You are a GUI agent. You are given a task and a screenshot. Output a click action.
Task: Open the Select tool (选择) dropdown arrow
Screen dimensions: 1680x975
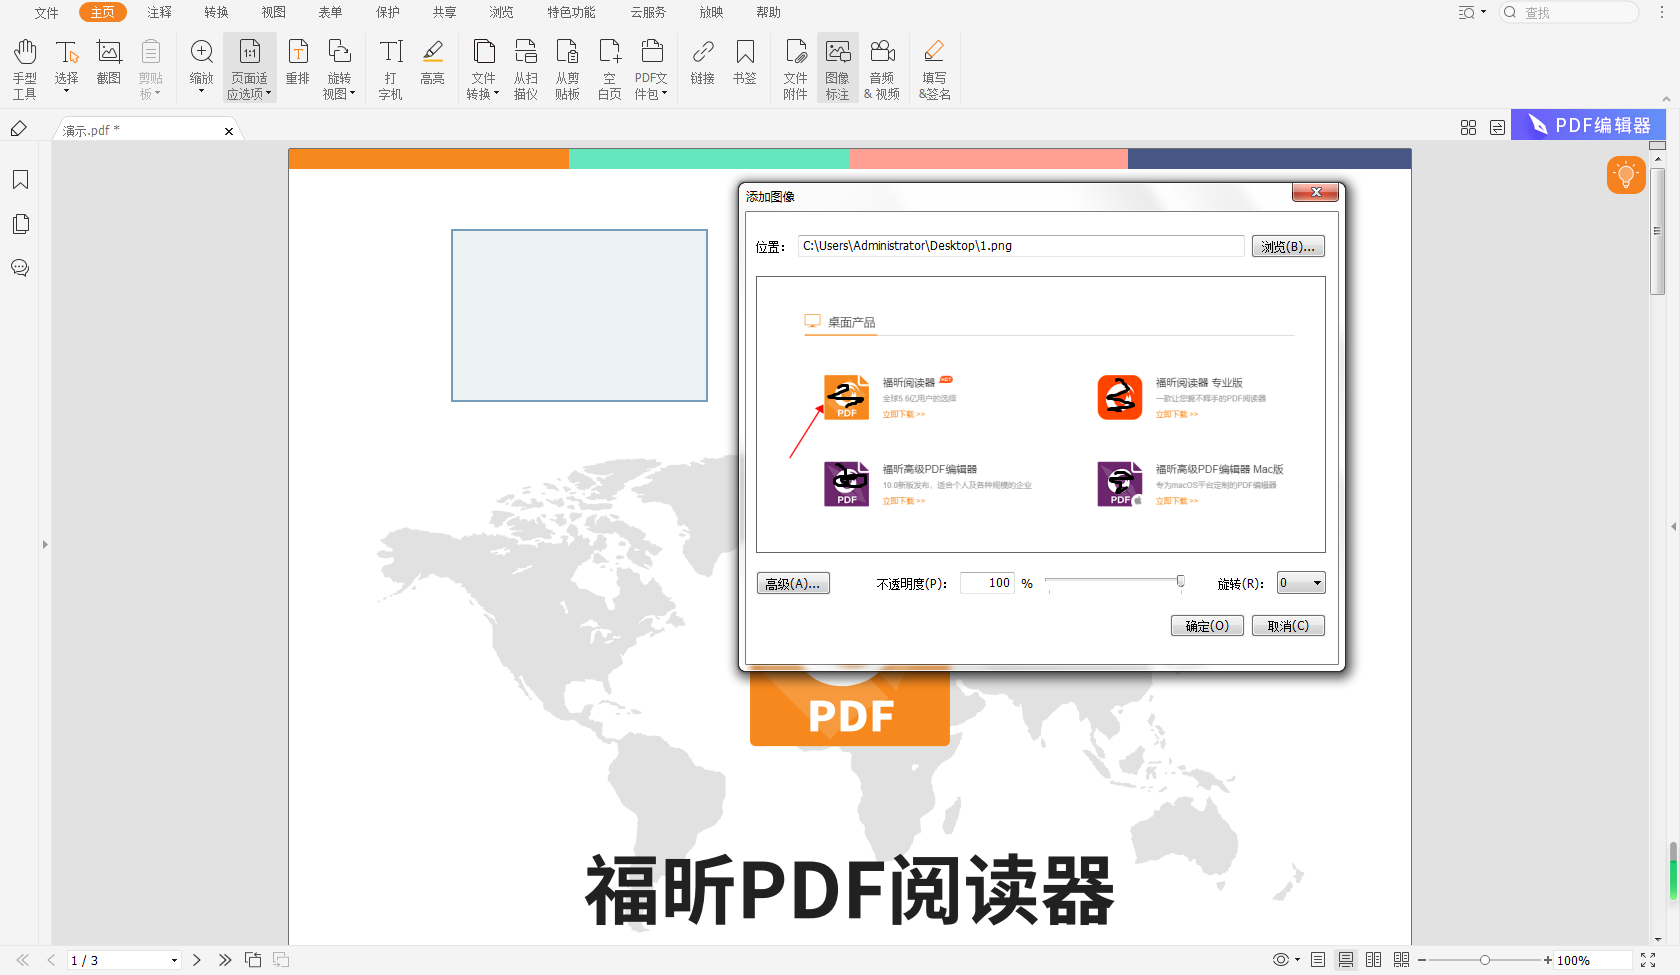67,92
